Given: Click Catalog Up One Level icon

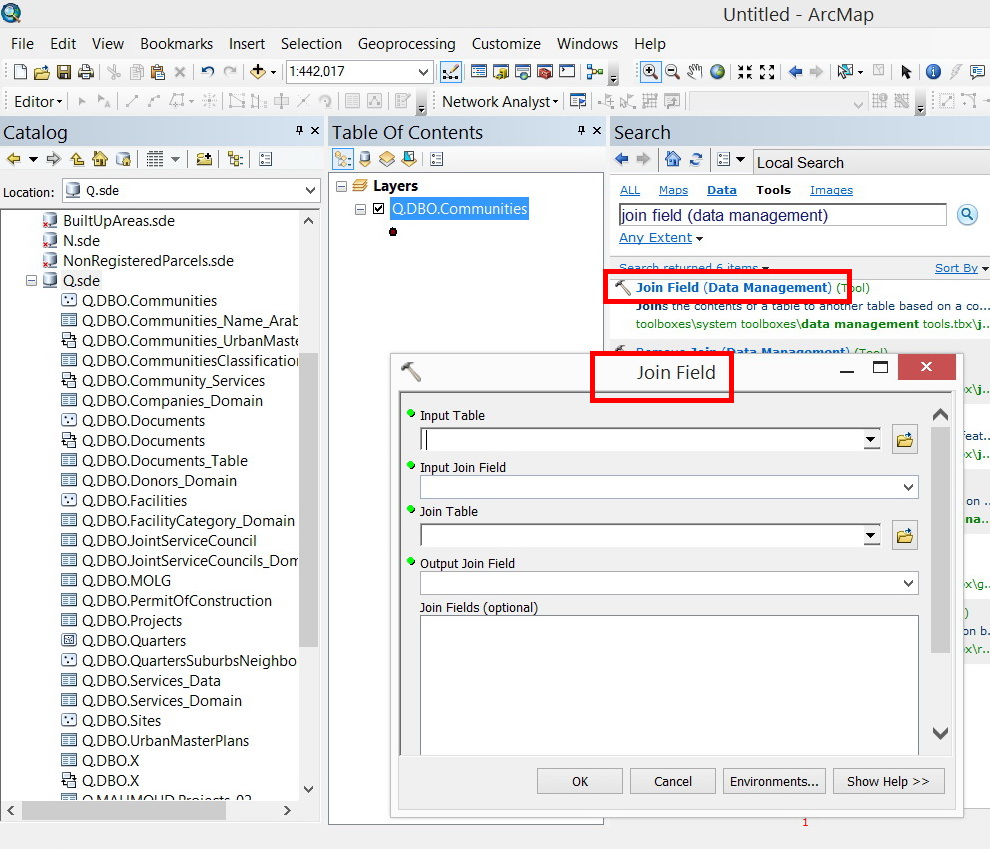Looking at the screenshot, I should click(77, 159).
